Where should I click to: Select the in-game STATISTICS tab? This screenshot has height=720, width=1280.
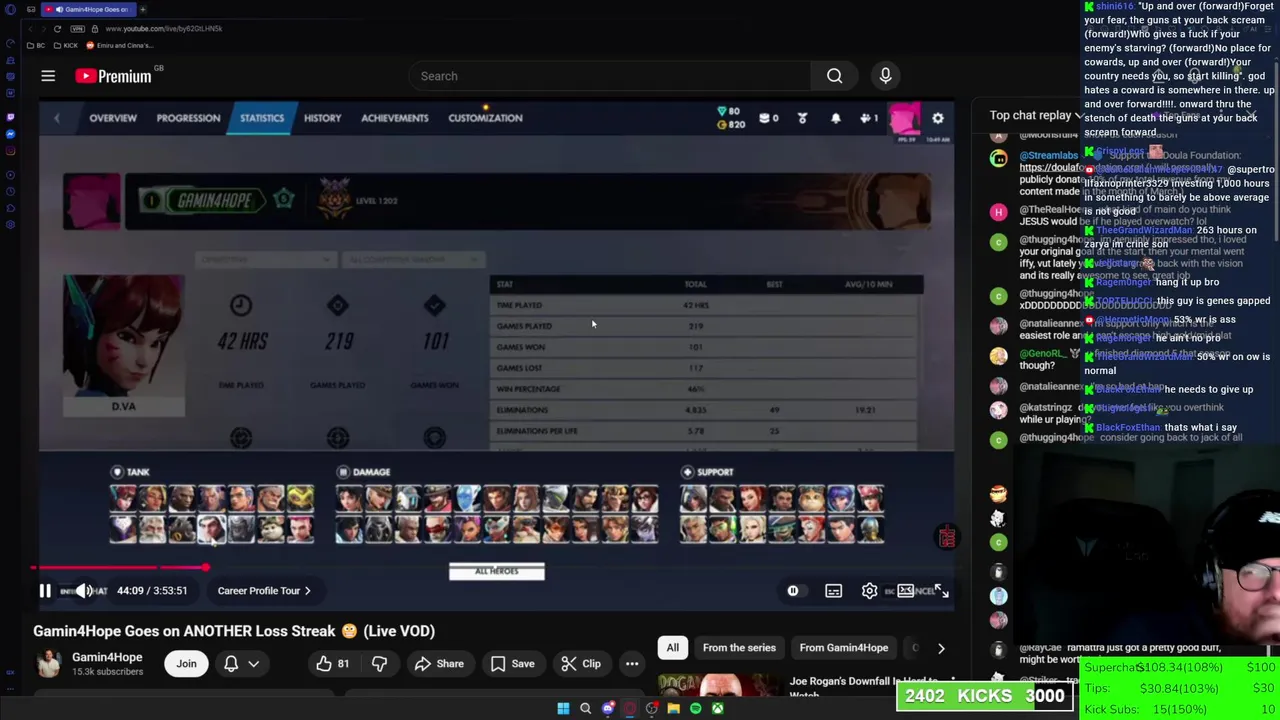(x=262, y=118)
